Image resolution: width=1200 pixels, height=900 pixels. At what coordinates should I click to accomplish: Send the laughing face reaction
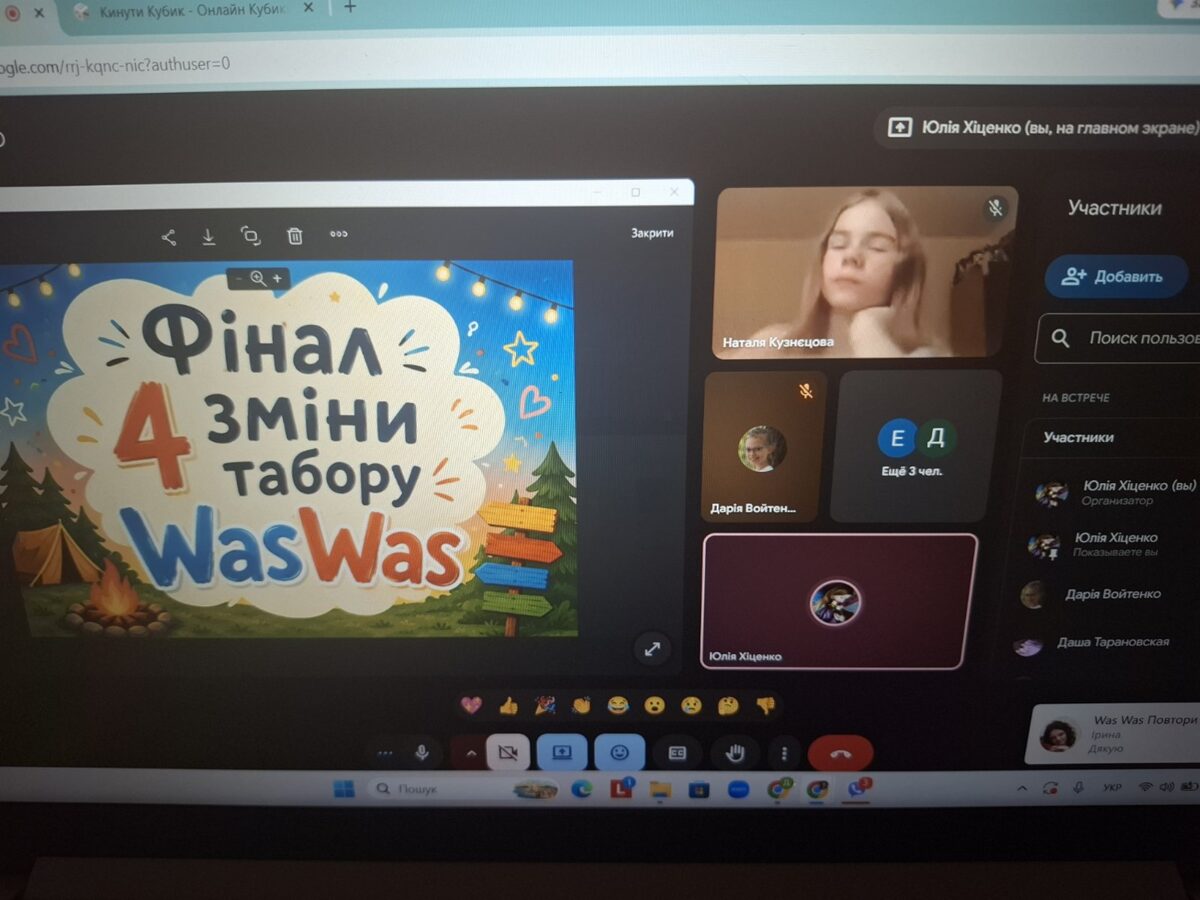click(x=618, y=705)
